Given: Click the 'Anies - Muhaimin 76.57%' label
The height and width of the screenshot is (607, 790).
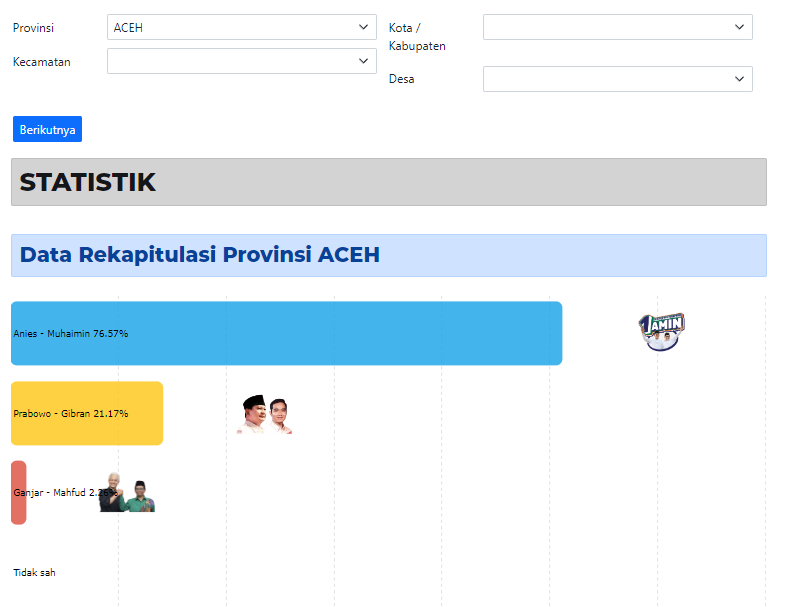Looking at the screenshot, I should tap(71, 333).
